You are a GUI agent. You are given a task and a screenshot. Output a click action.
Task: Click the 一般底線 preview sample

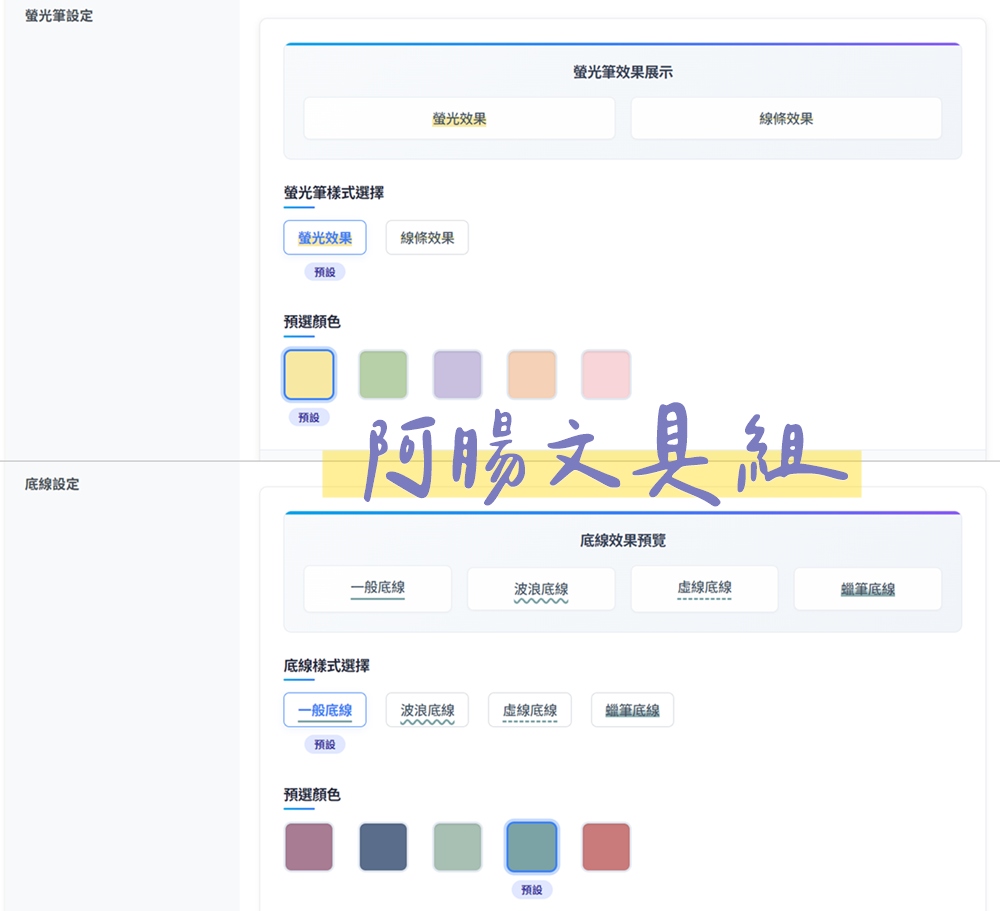coord(377,589)
